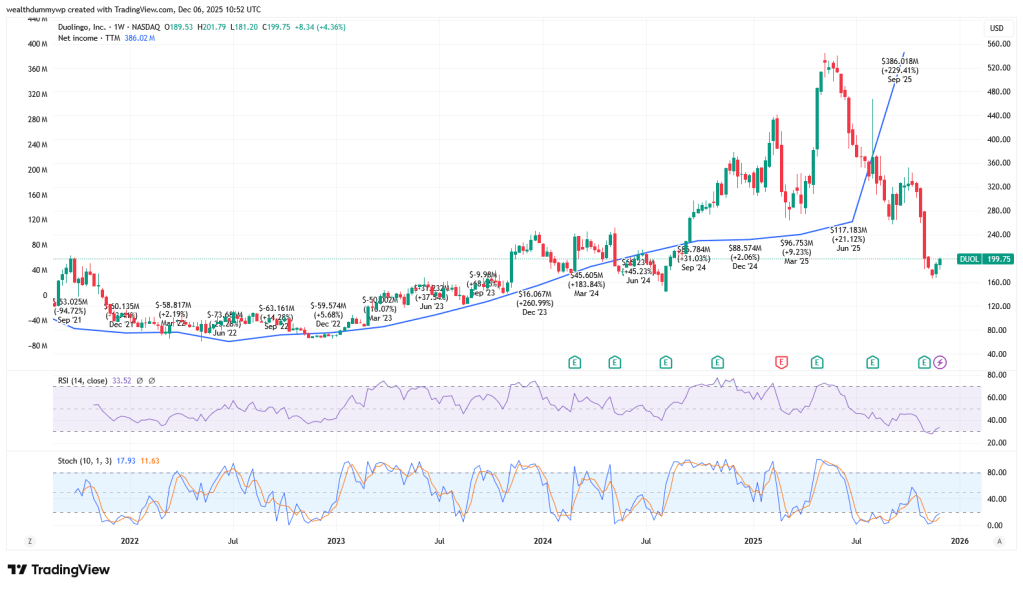Click the A auto-fit button at bottom-right
The image size is (1023, 589).
coord(999,541)
